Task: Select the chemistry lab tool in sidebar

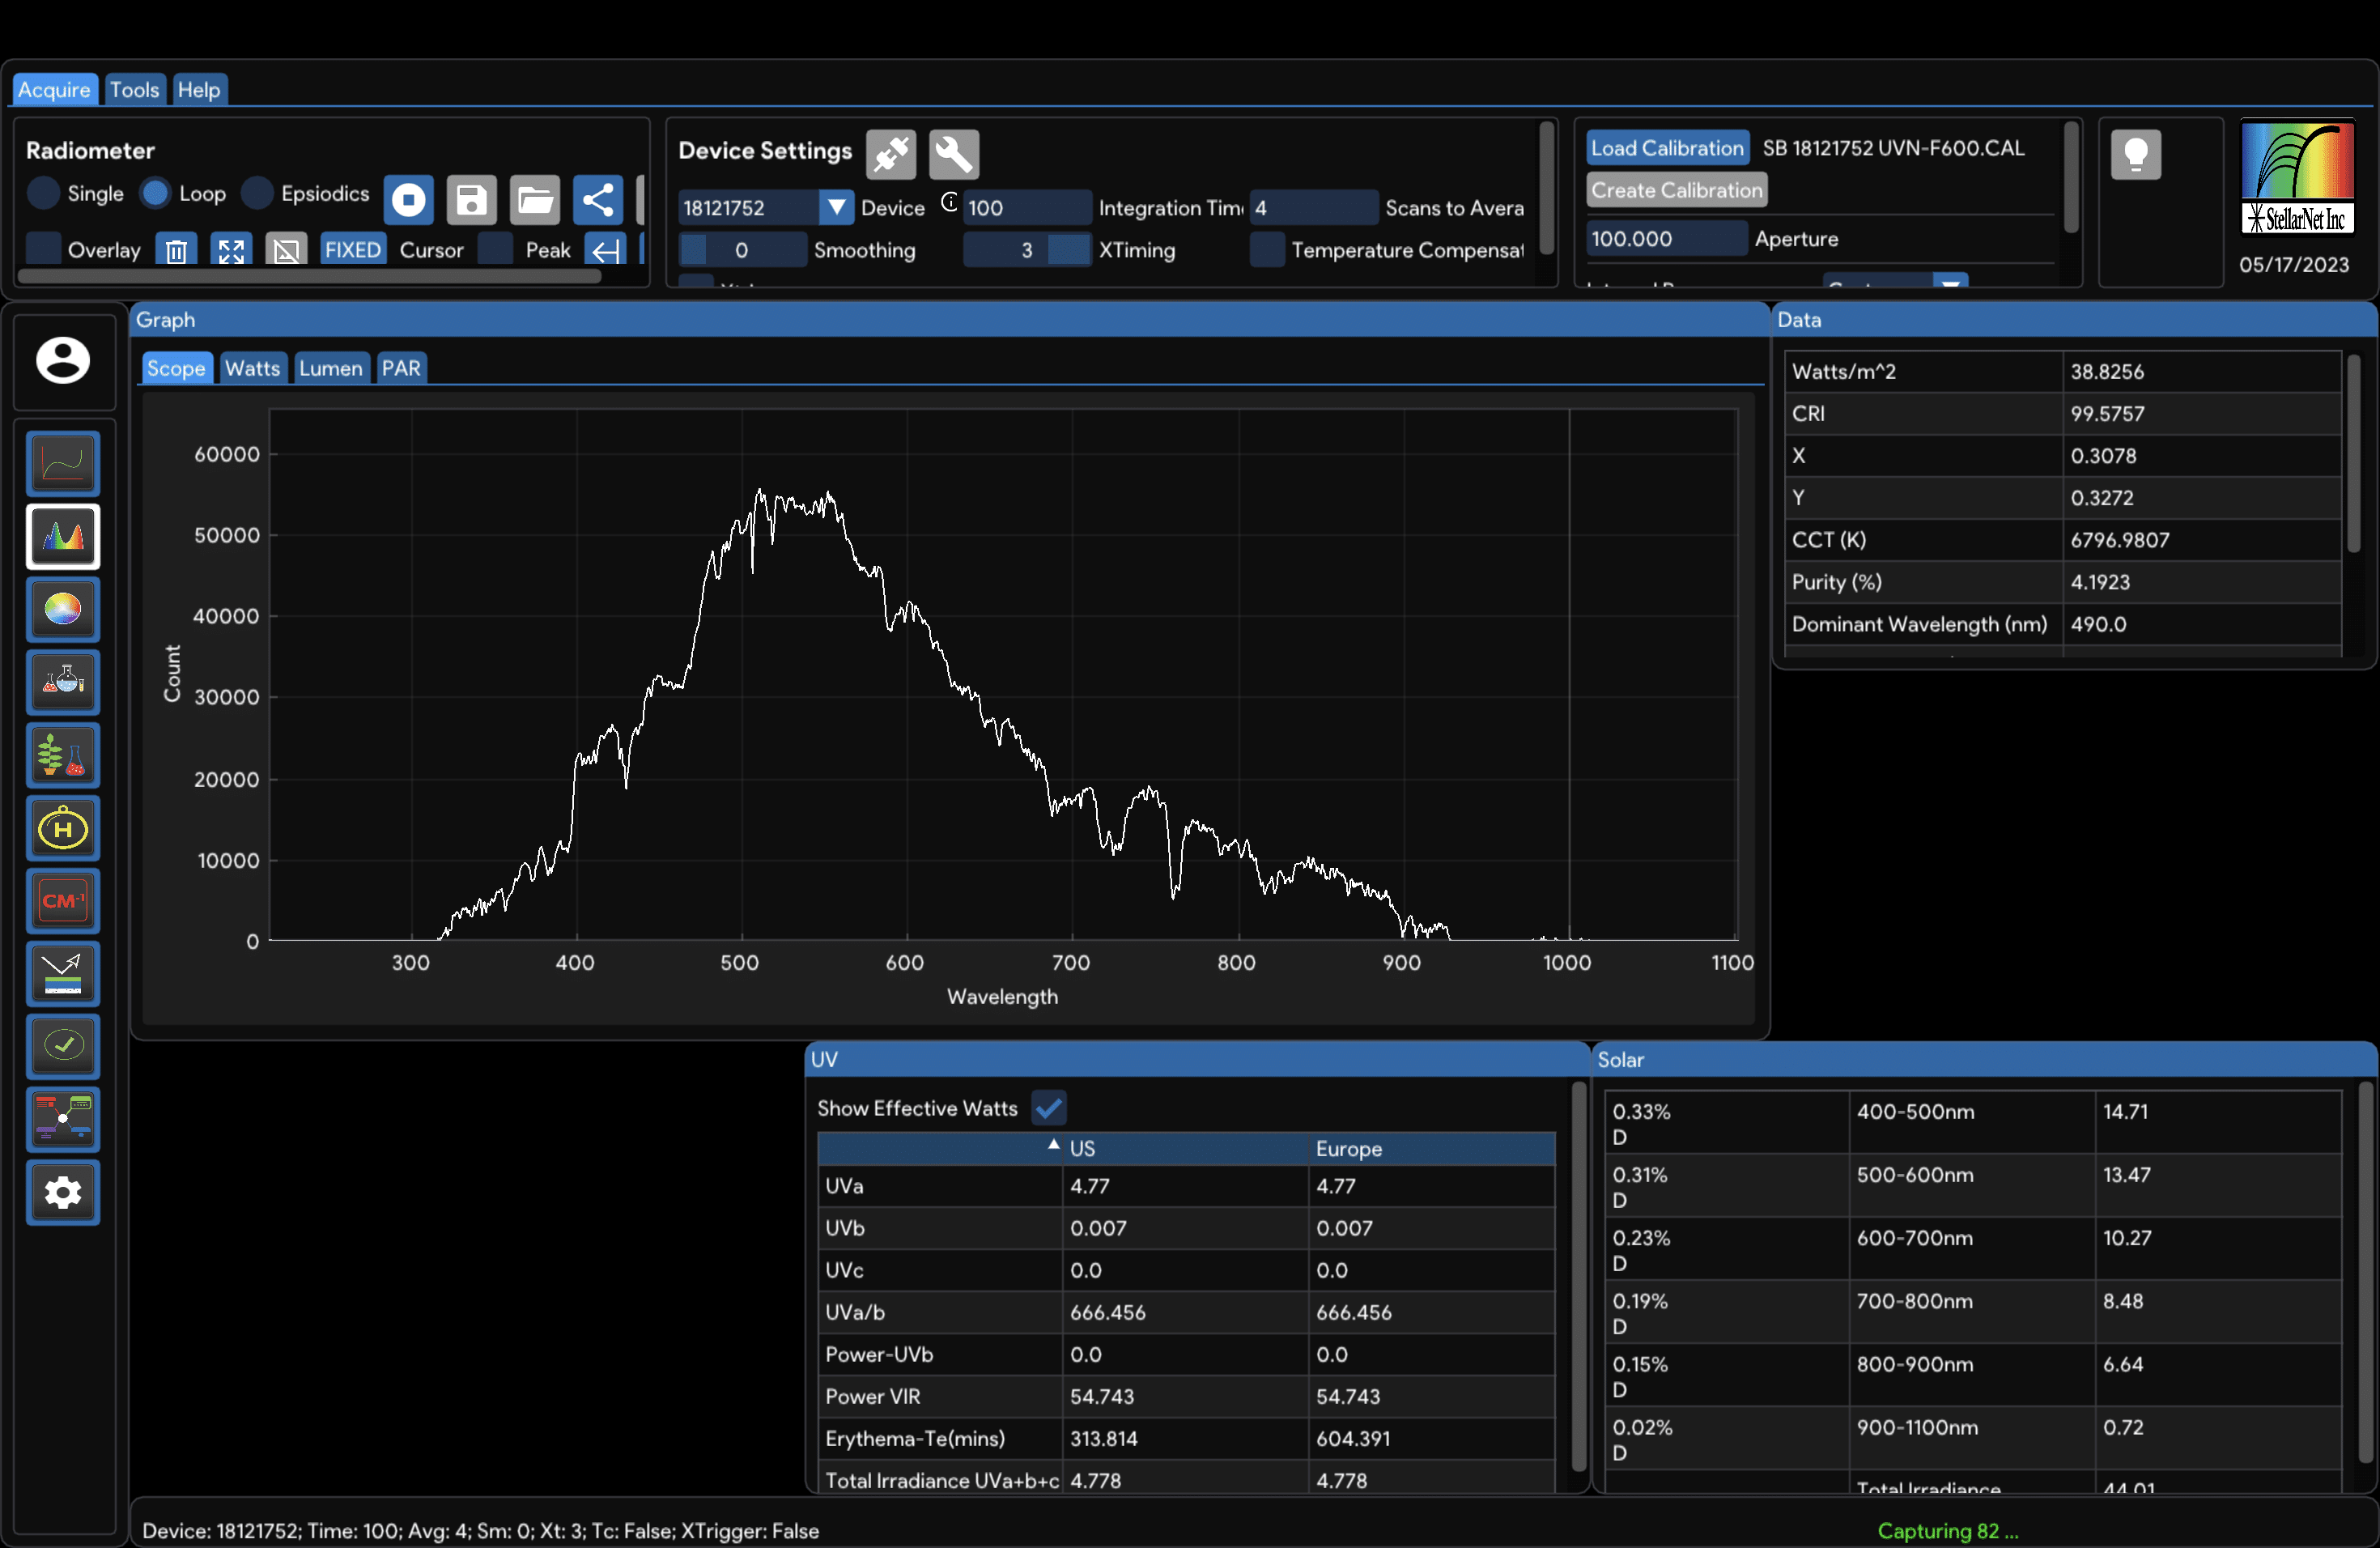Action: pyautogui.click(x=62, y=682)
